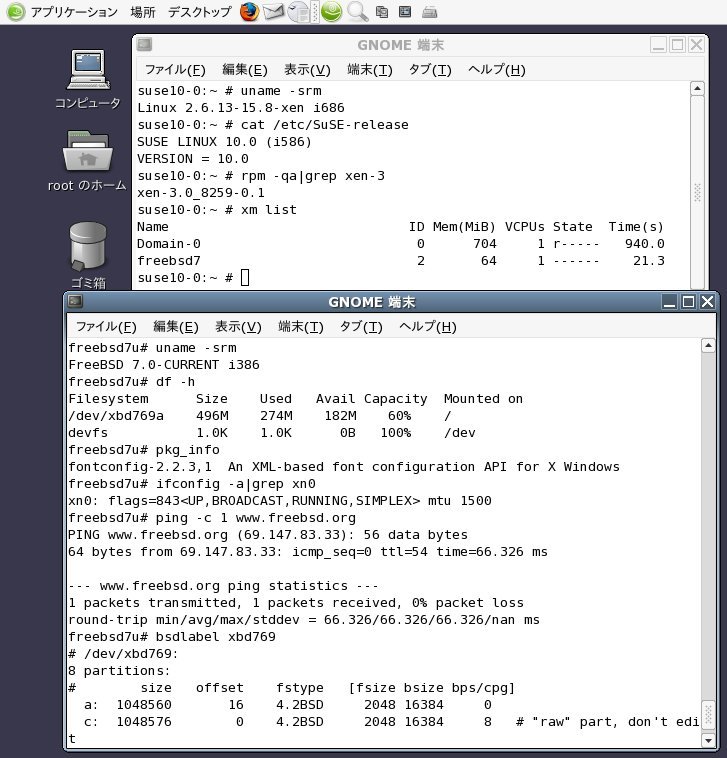Click the 'SUSE LINUX 10.0 (i586)' line
This screenshot has height=758, width=727.
coord(224,142)
